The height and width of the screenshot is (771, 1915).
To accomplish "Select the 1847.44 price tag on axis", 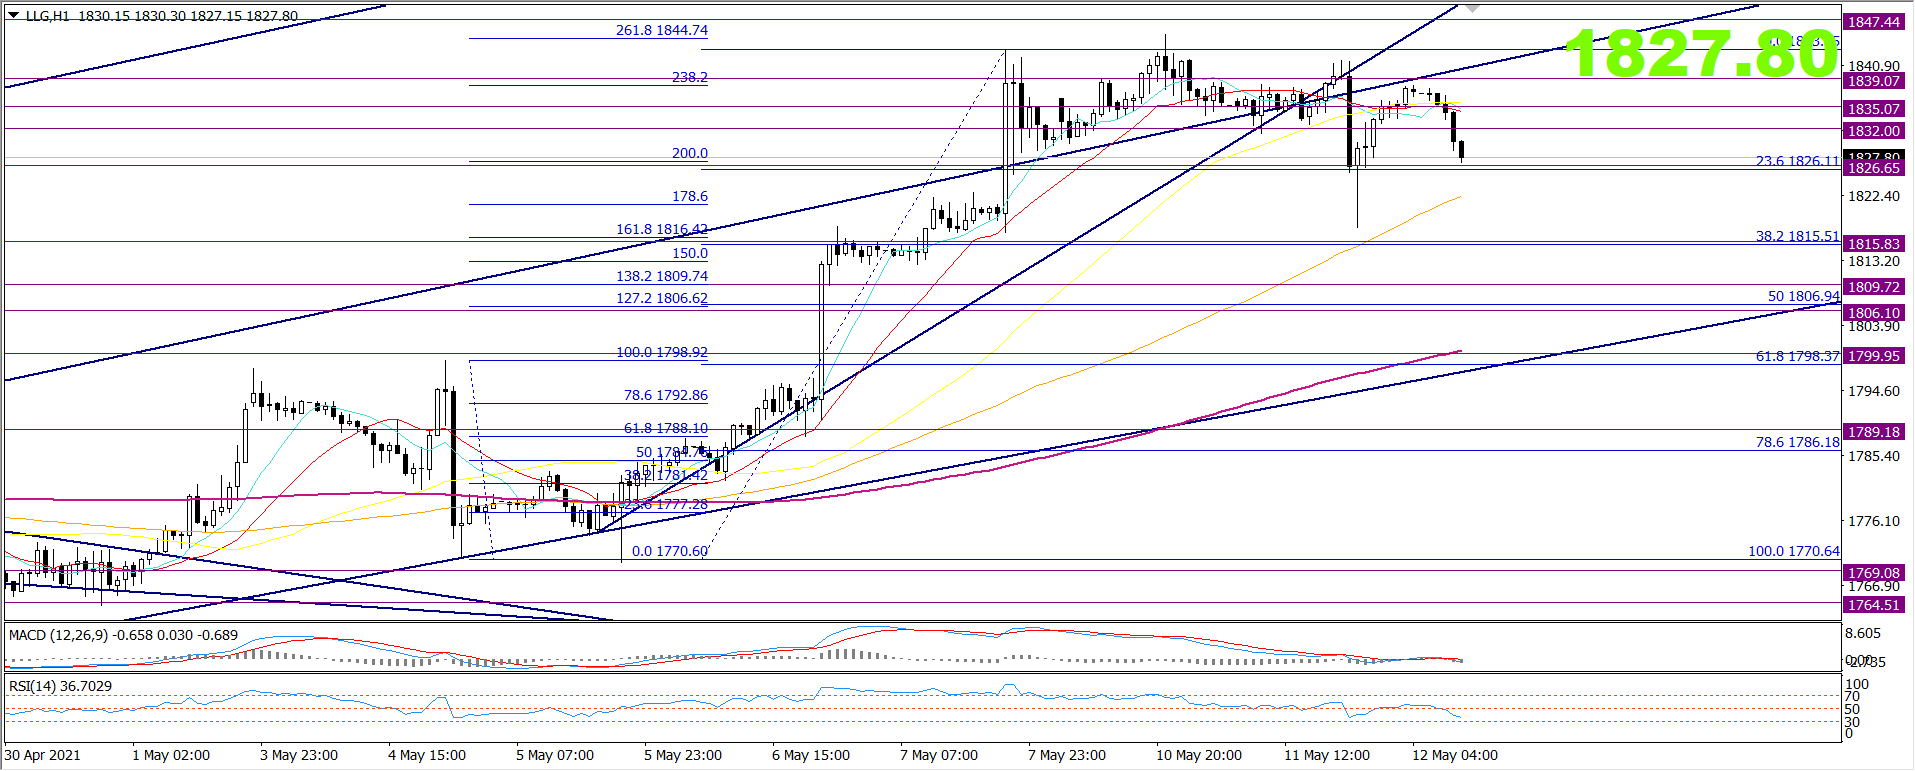I will pyautogui.click(x=1874, y=22).
